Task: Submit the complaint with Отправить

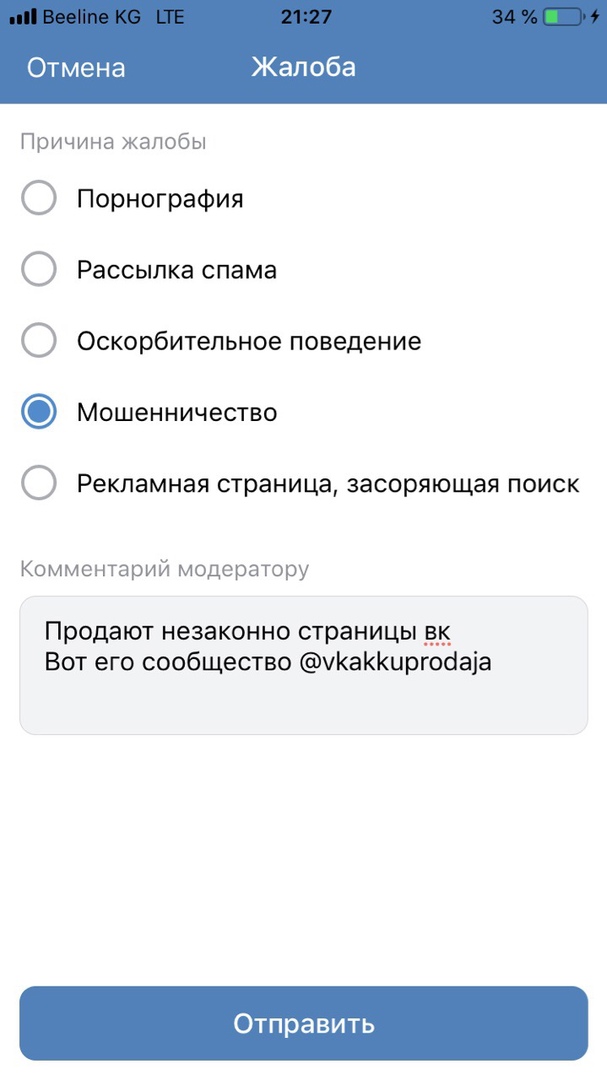Action: pyautogui.click(x=303, y=1024)
